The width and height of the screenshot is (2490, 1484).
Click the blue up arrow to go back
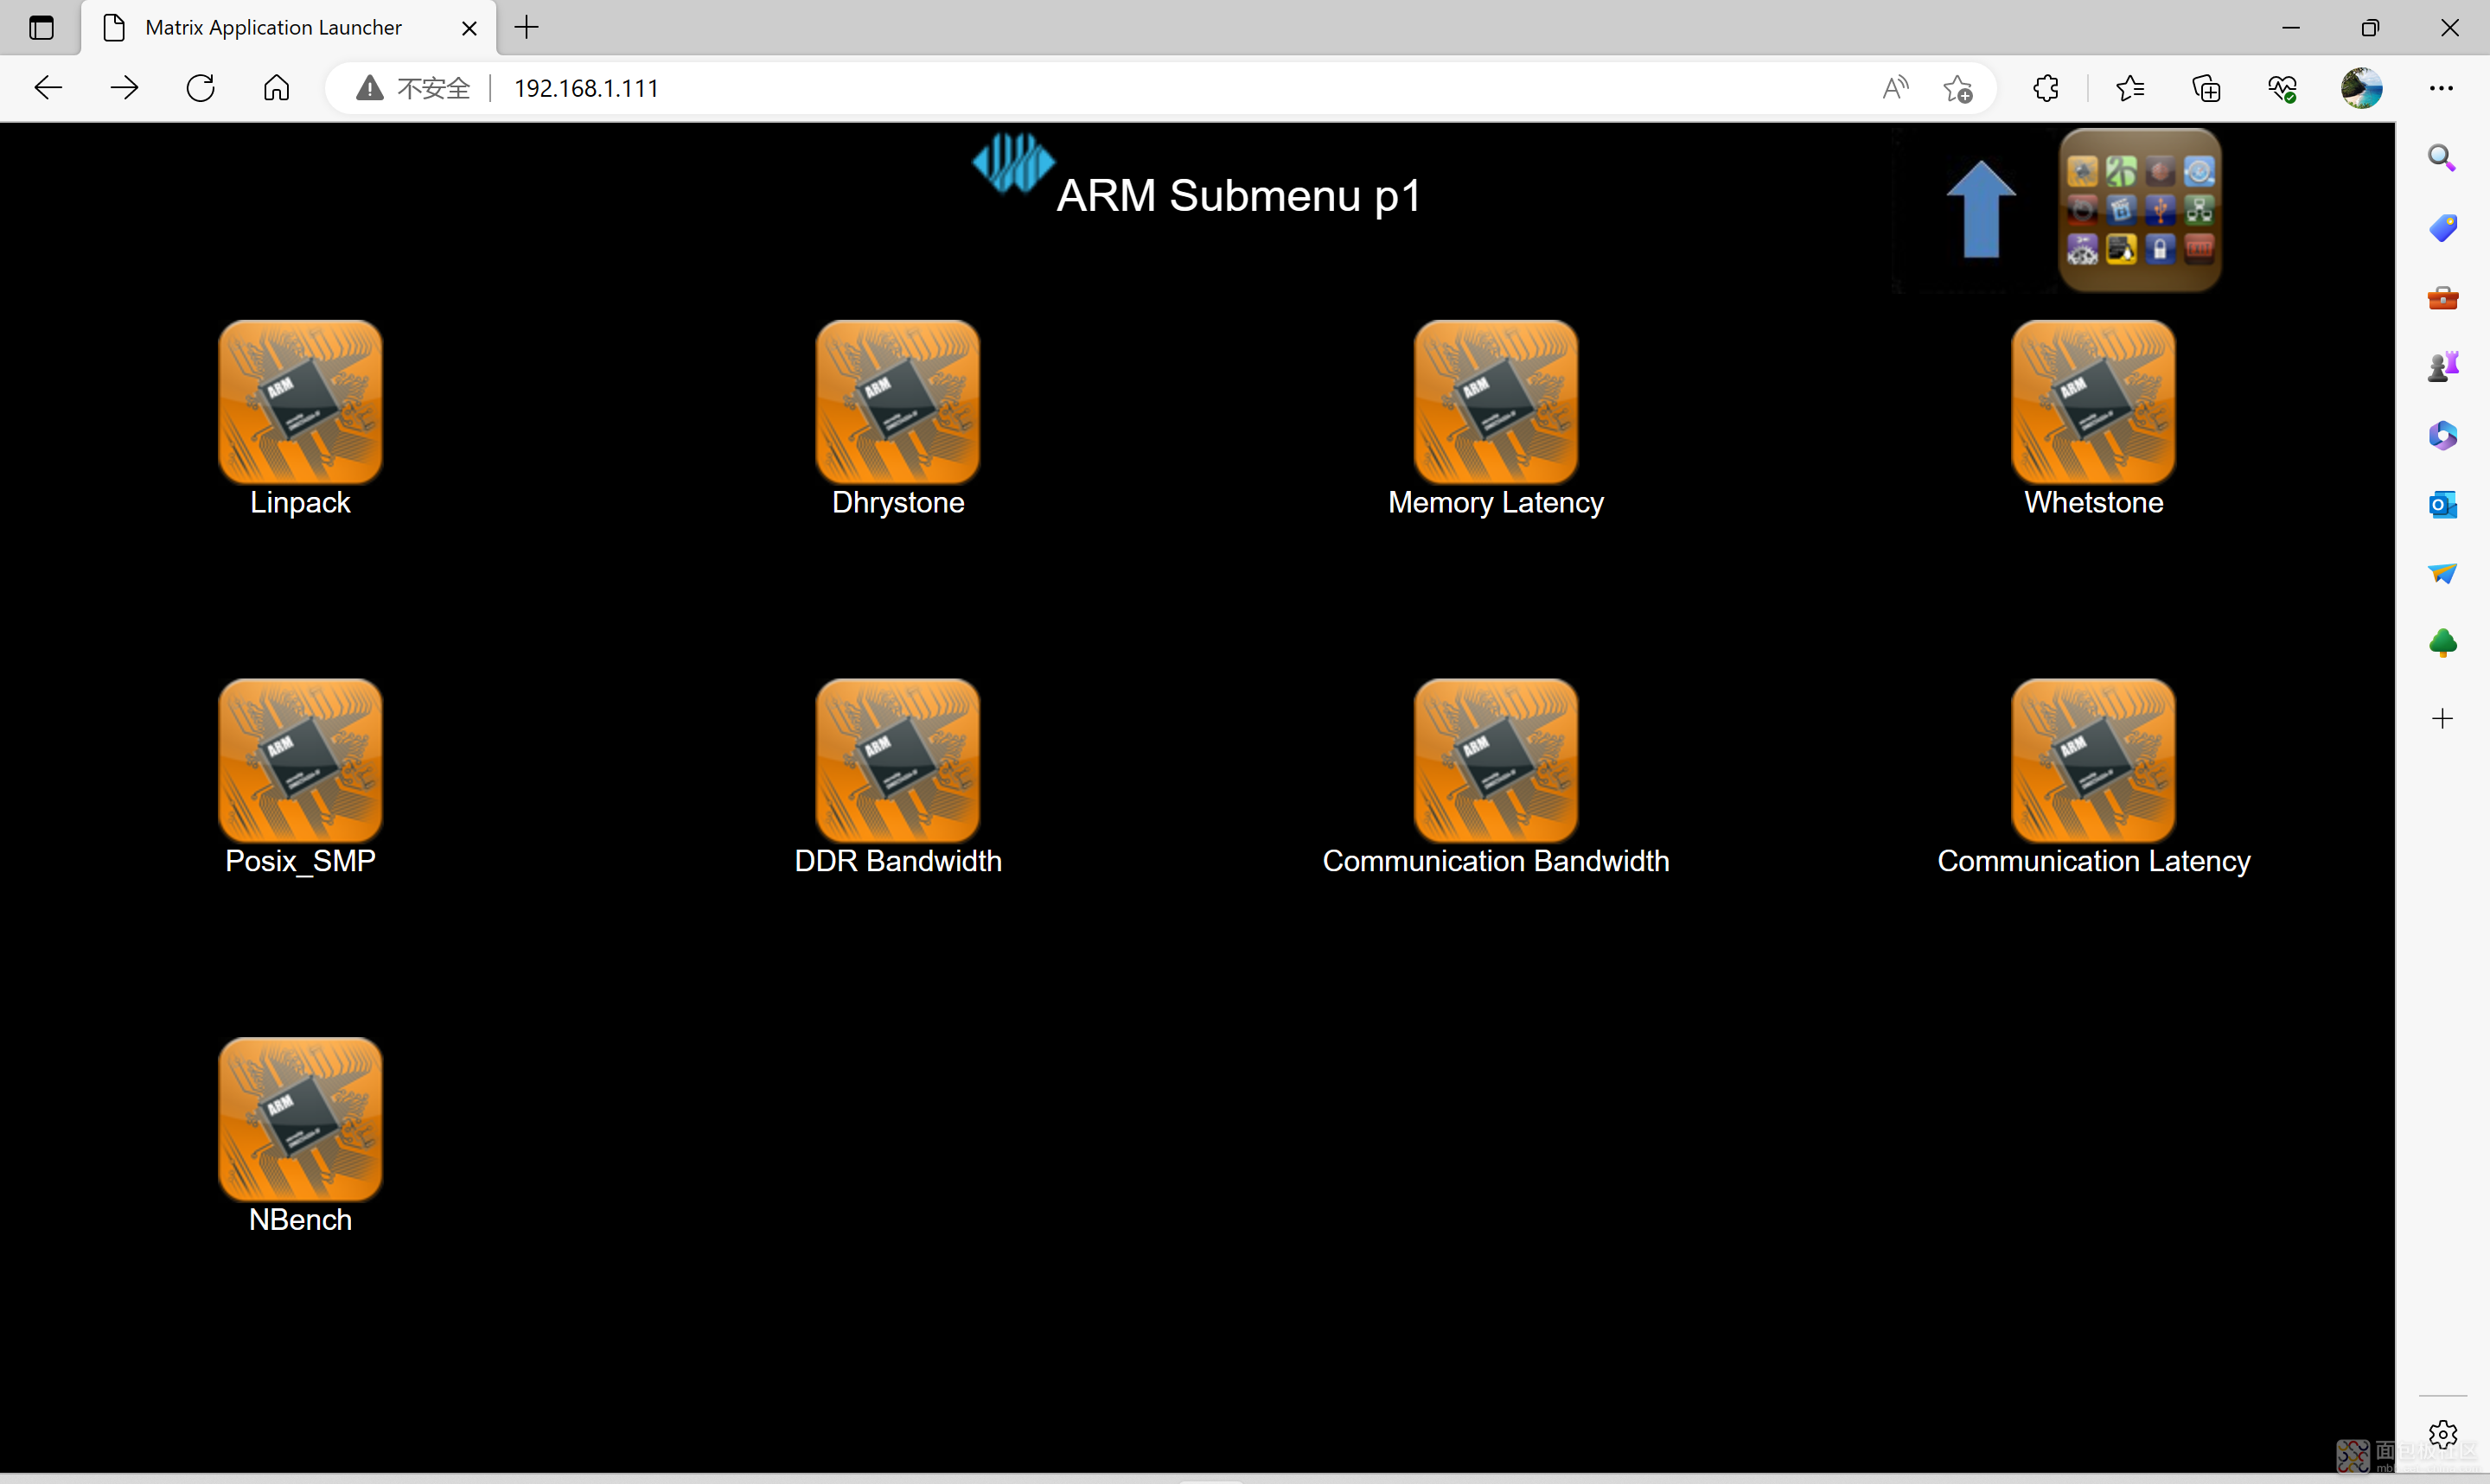tap(1980, 209)
